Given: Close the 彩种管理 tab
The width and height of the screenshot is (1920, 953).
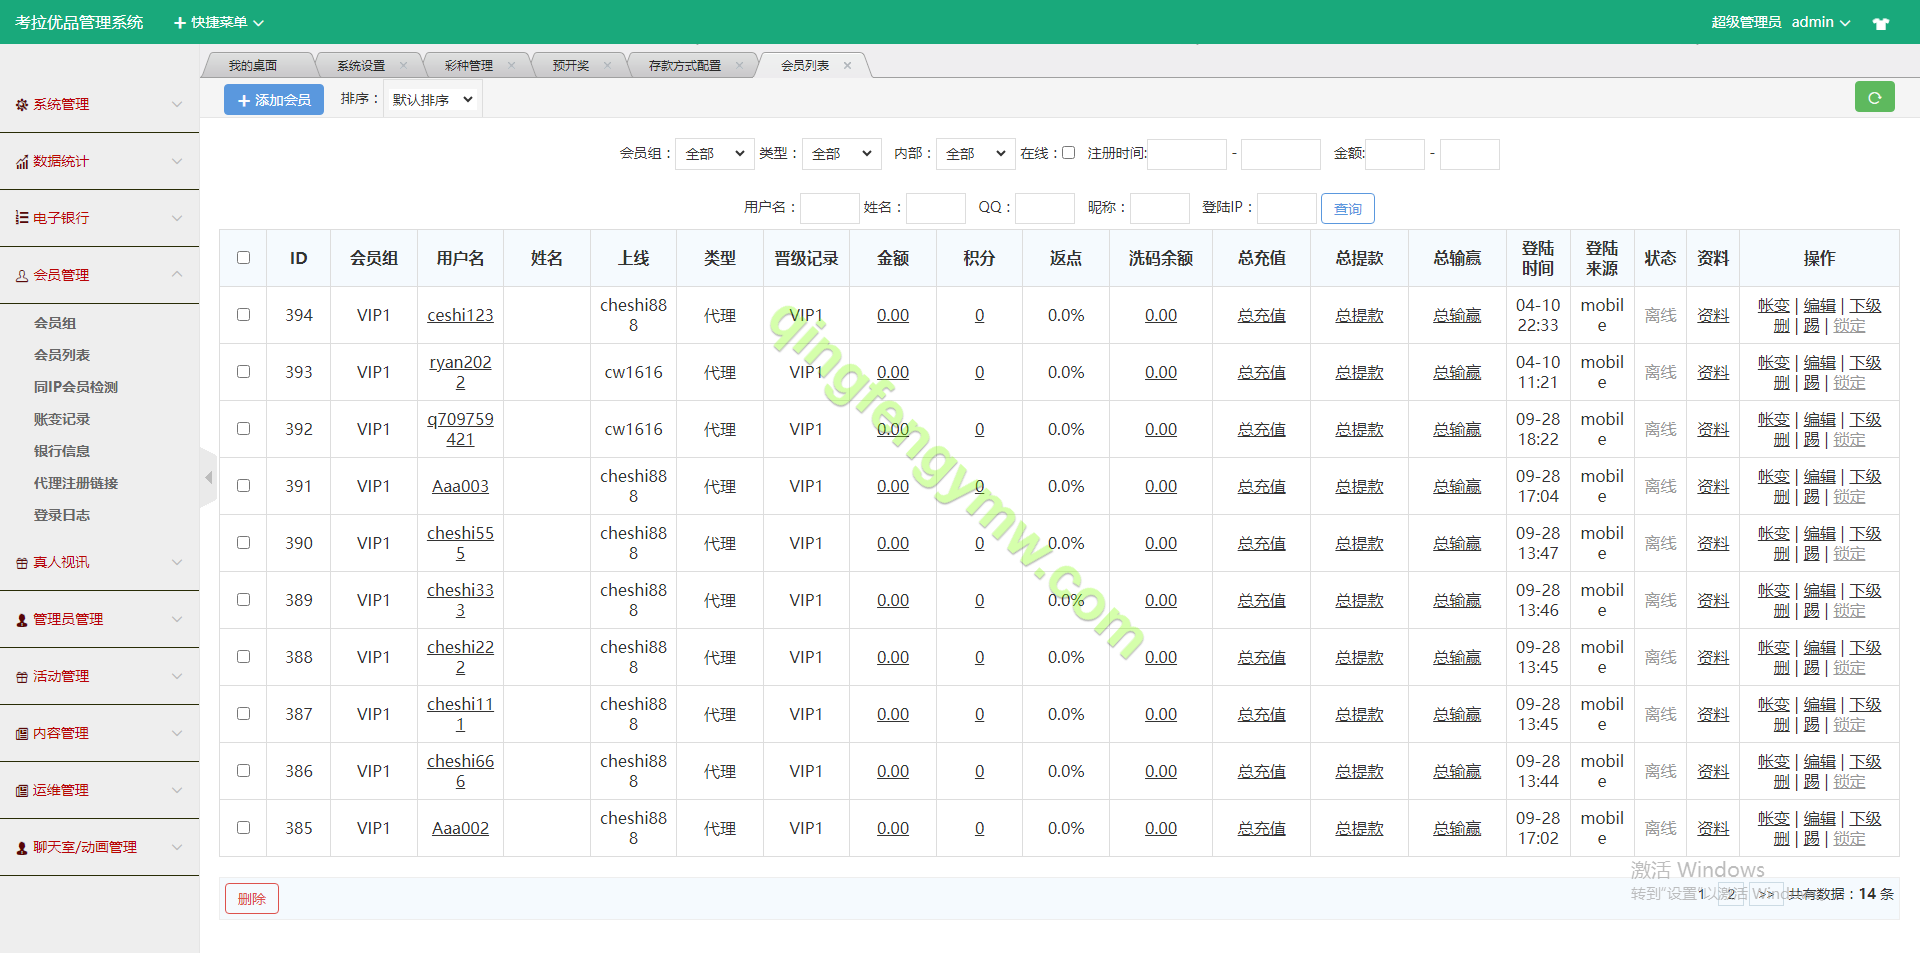Looking at the screenshot, I should (511, 66).
